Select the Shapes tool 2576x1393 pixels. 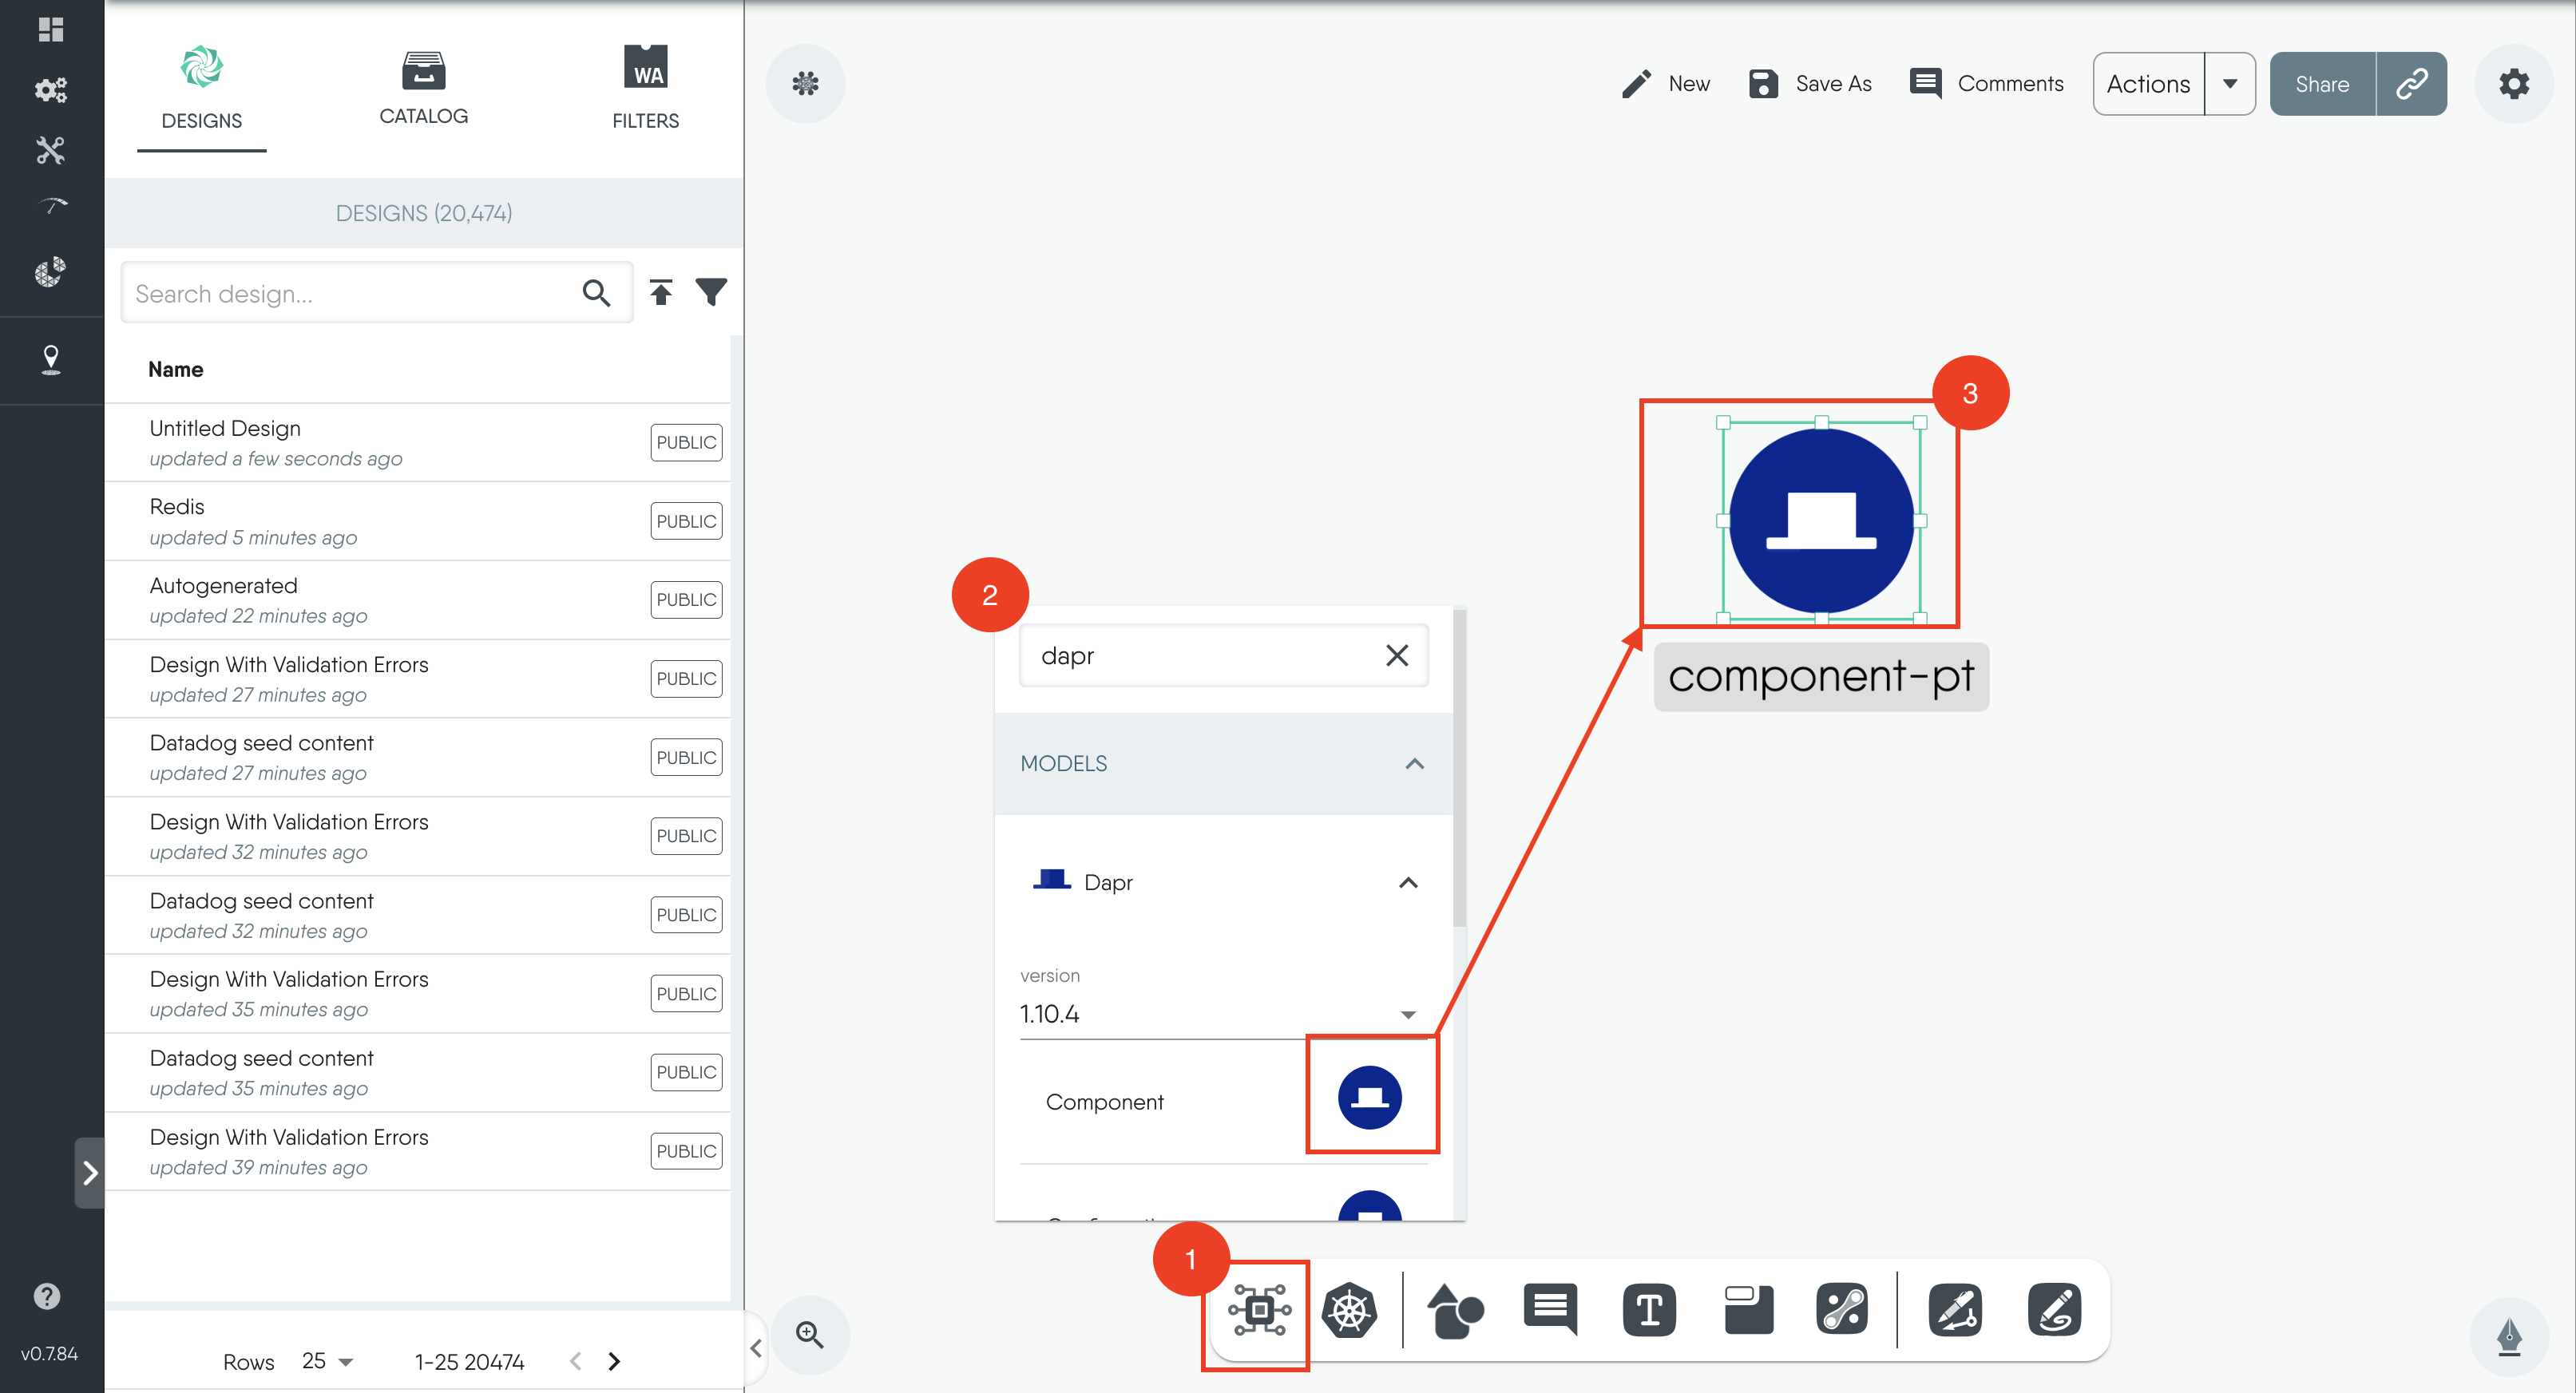1455,1311
